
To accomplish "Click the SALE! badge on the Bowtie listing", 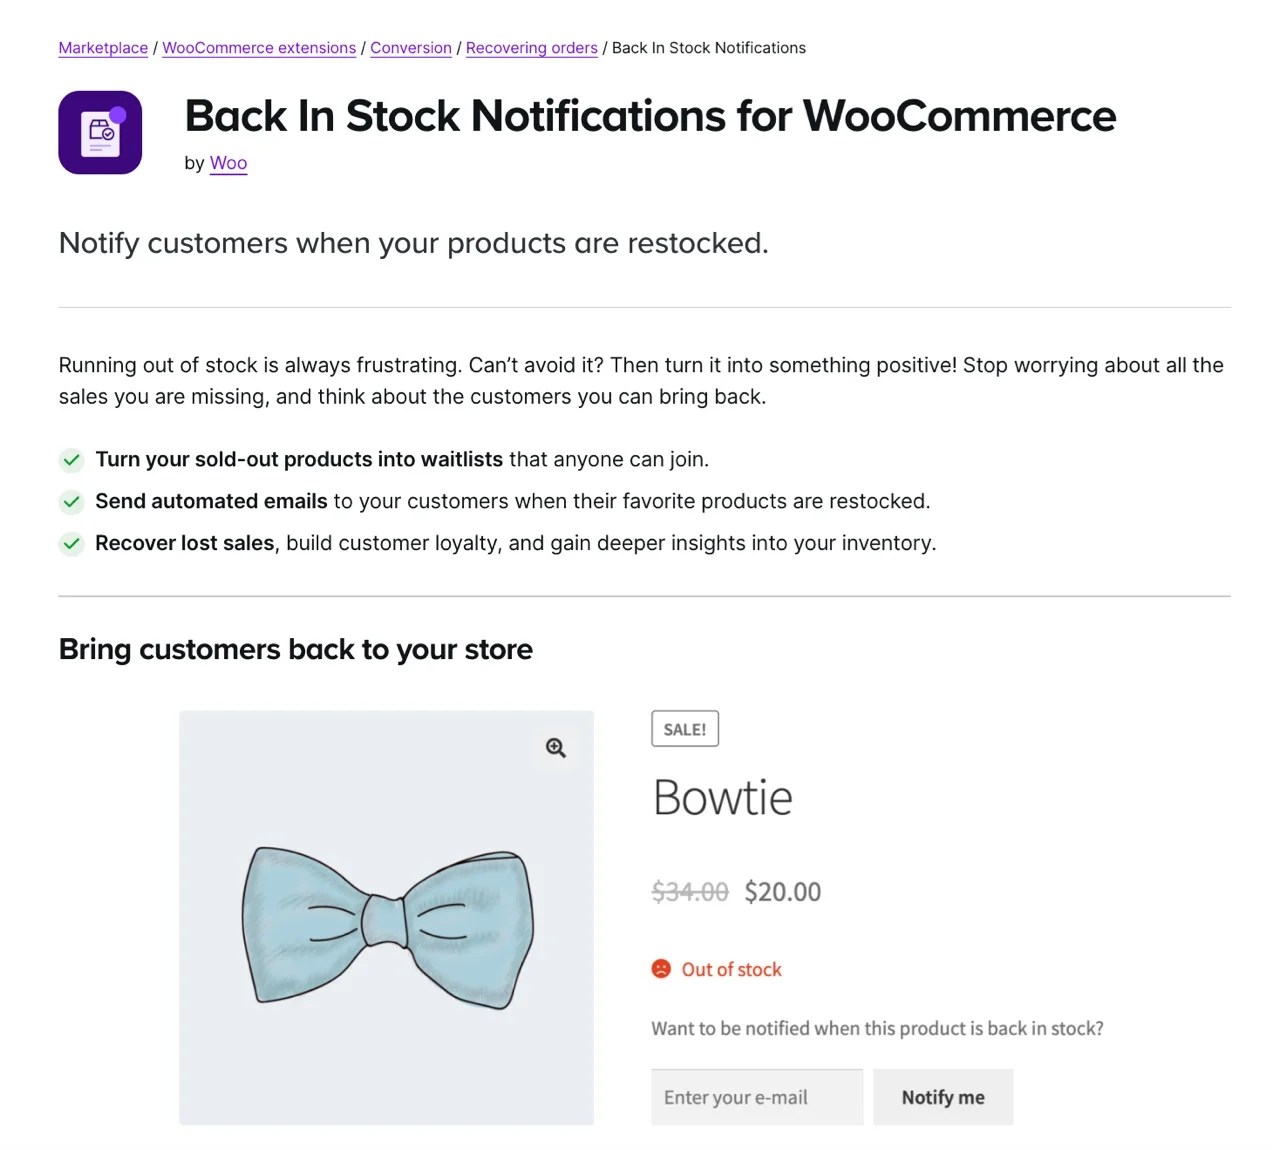I will [x=685, y=728].
